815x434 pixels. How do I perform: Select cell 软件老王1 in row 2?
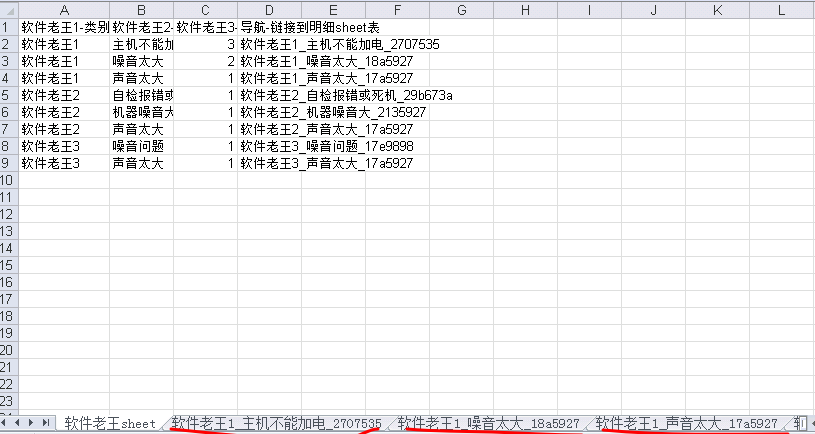coord(64,44)
